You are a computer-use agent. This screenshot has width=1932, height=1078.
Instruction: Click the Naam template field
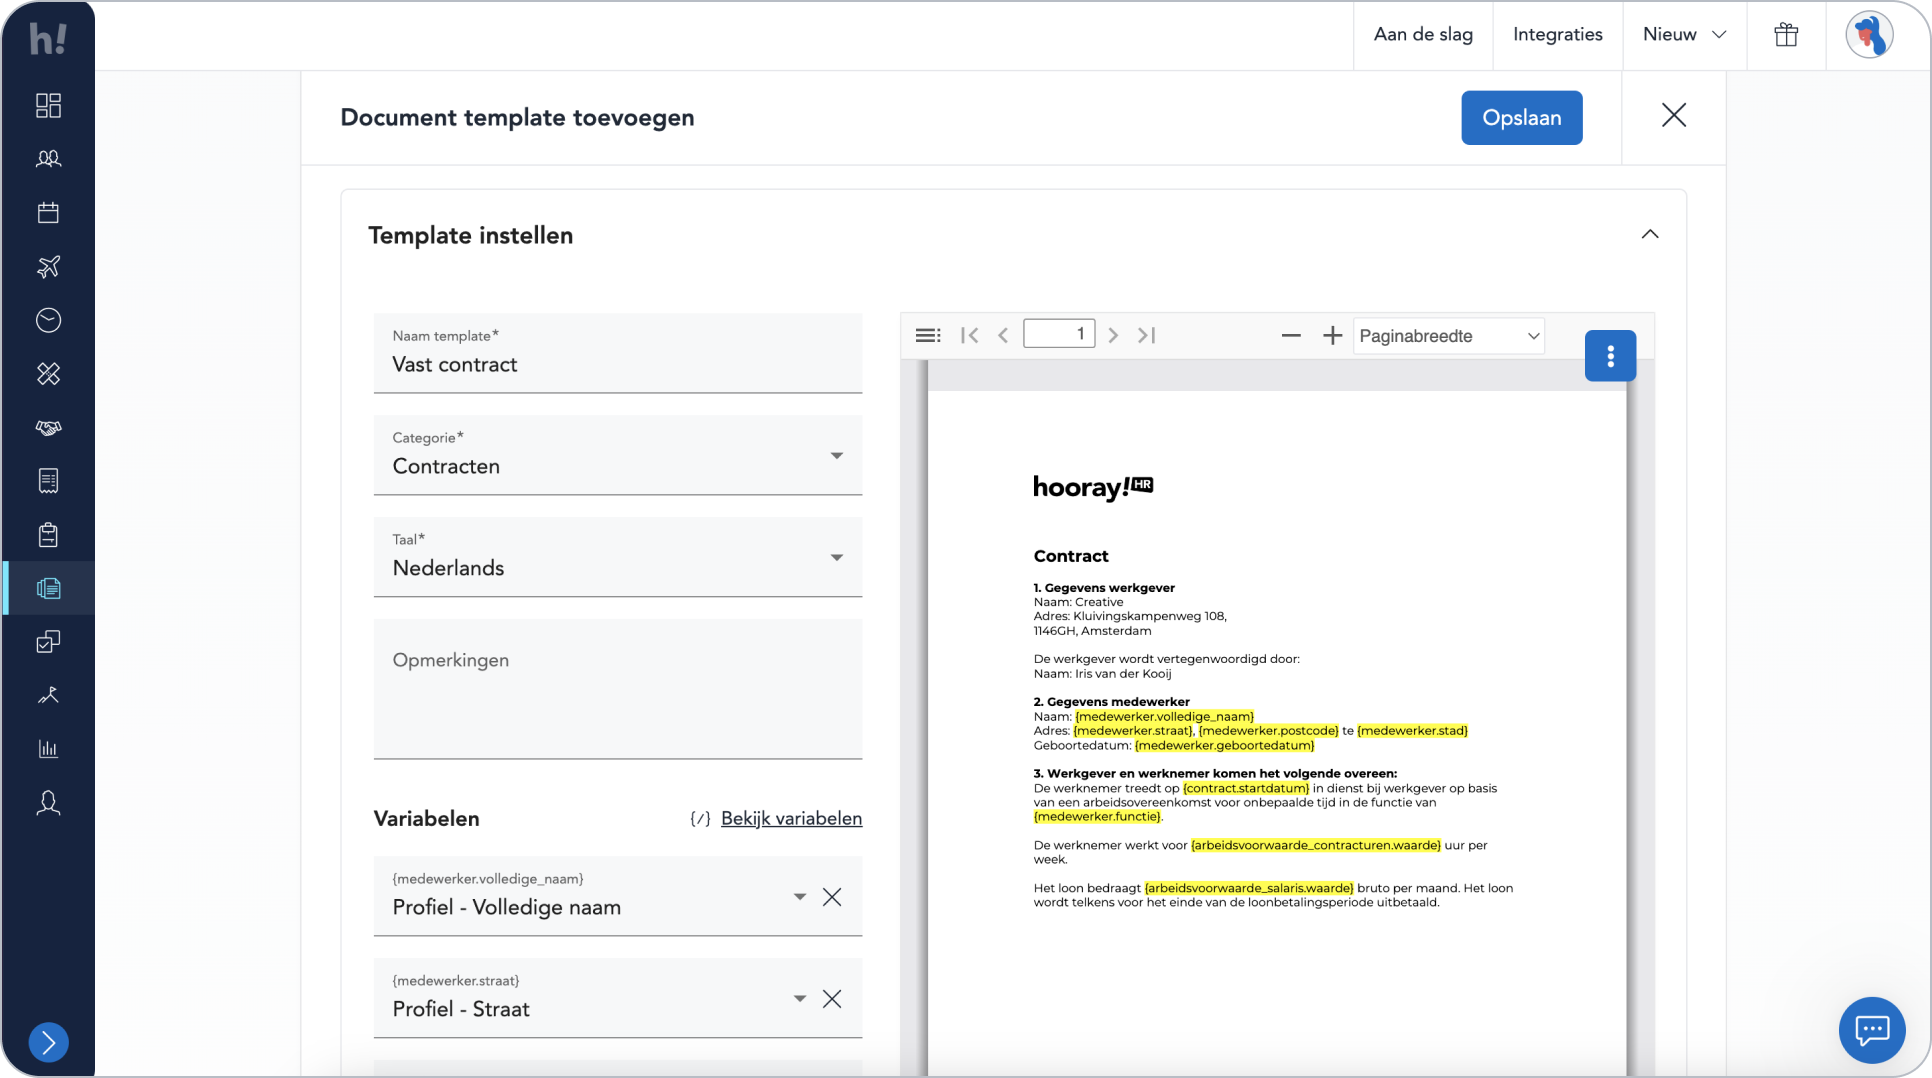[618, 353]
